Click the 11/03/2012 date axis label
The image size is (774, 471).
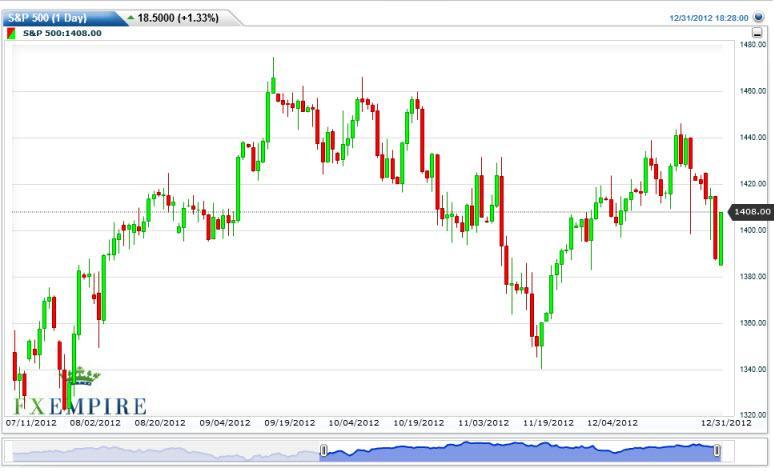[x=483, y=423]
